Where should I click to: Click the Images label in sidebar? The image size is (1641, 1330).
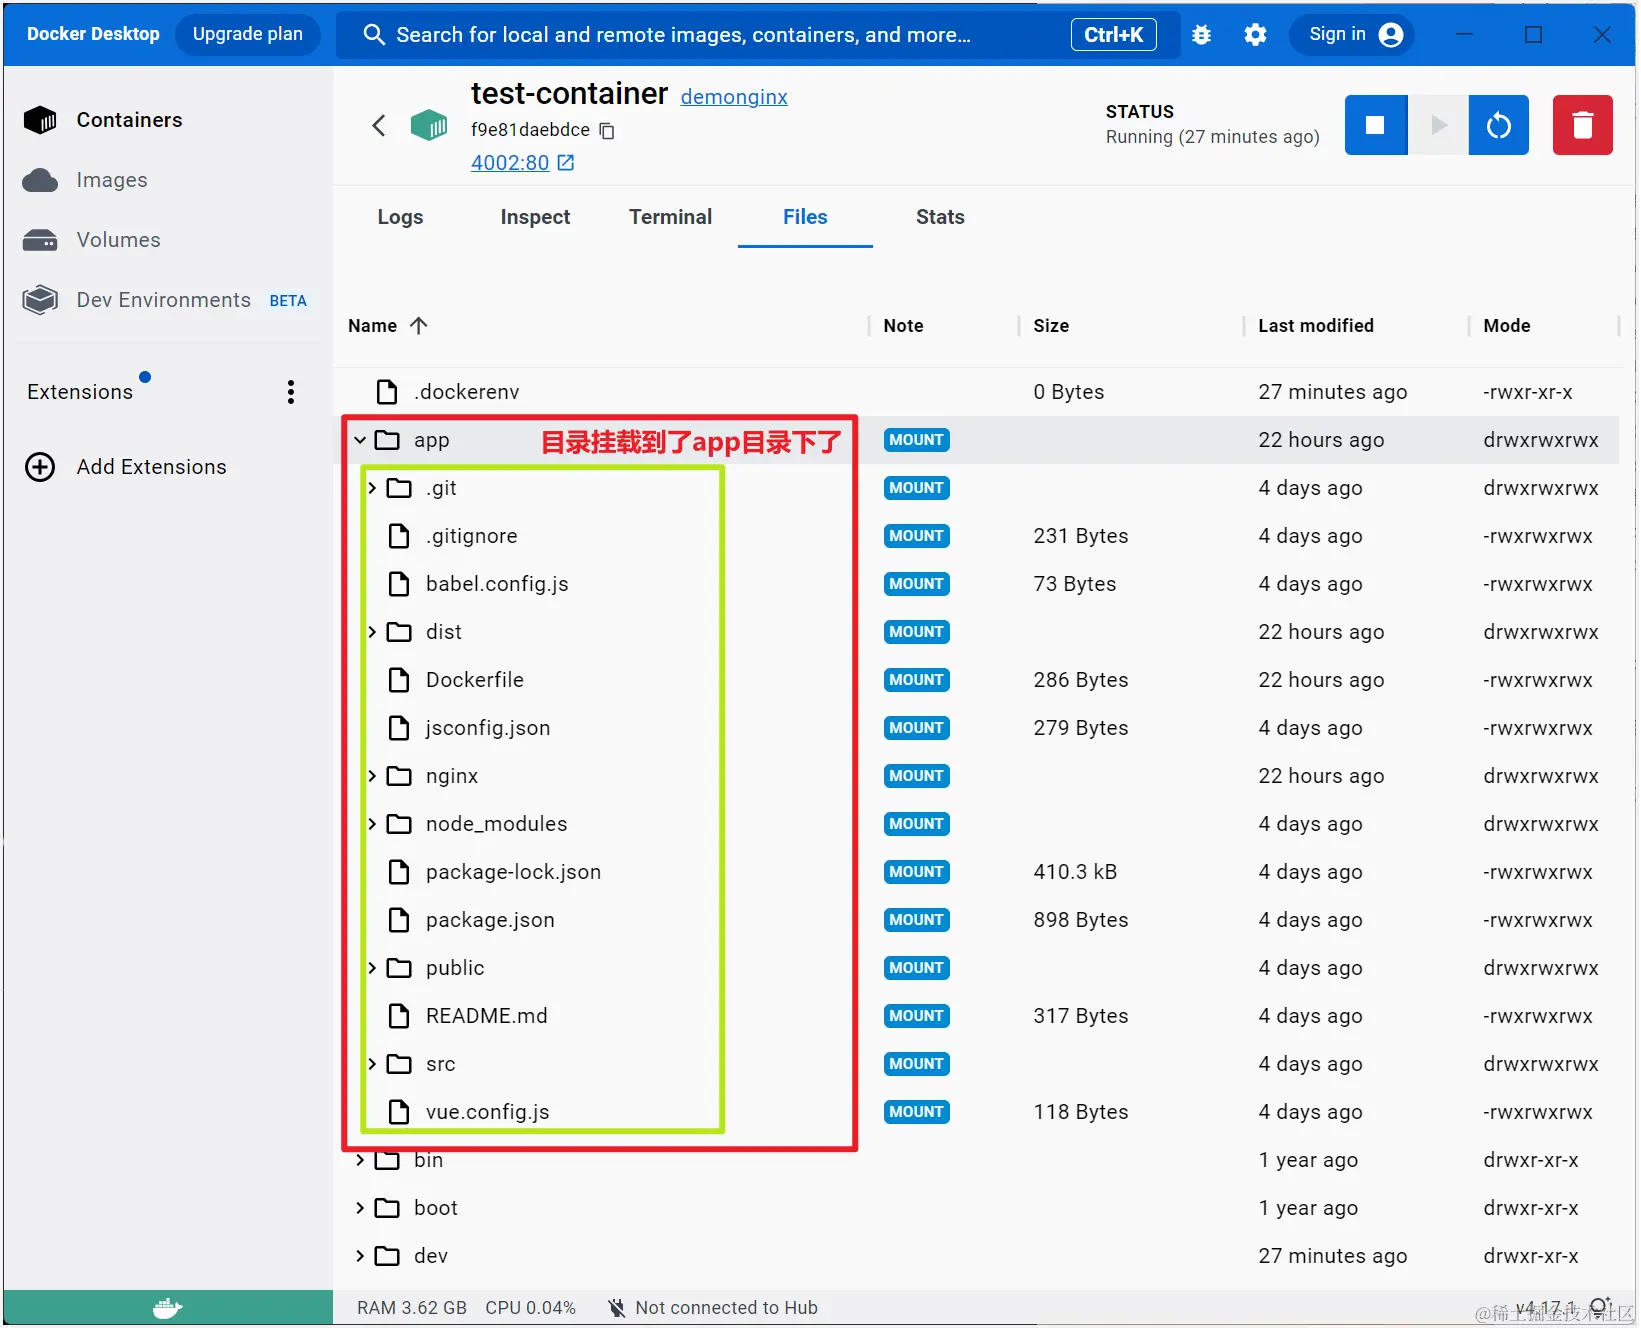pyautogui.click(x=112, y=180)
